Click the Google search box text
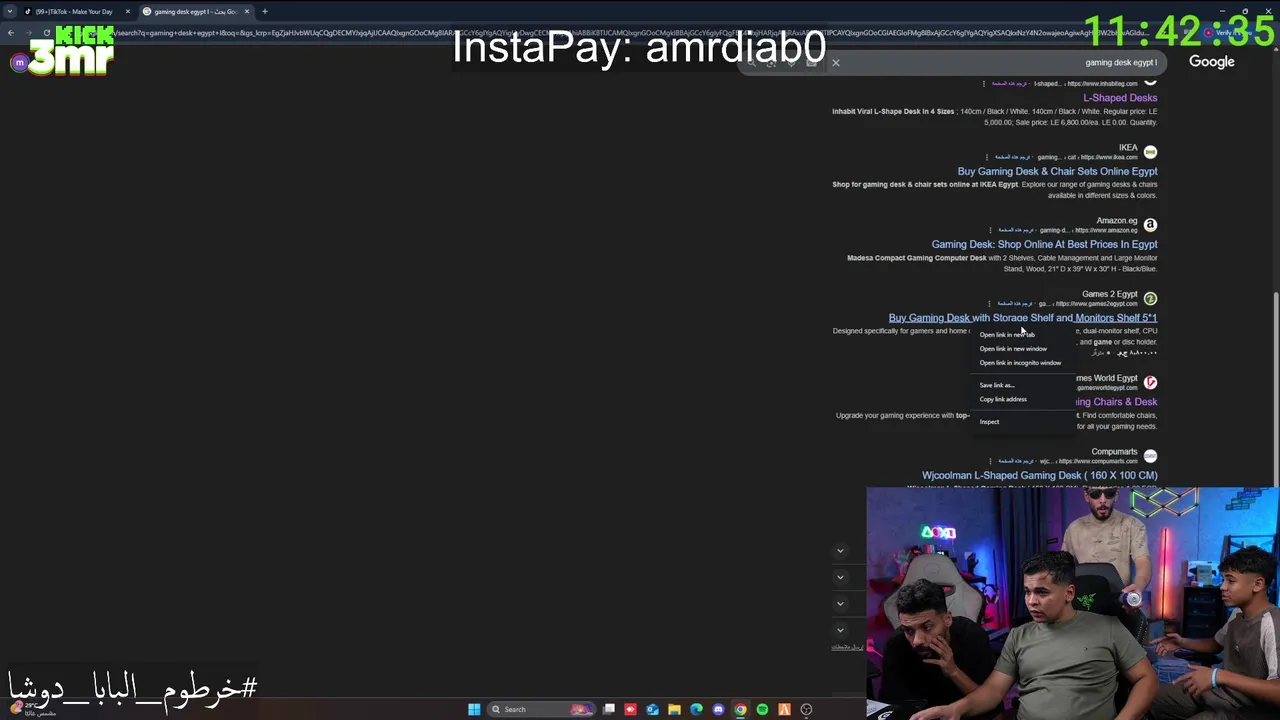 (1121, 63)
